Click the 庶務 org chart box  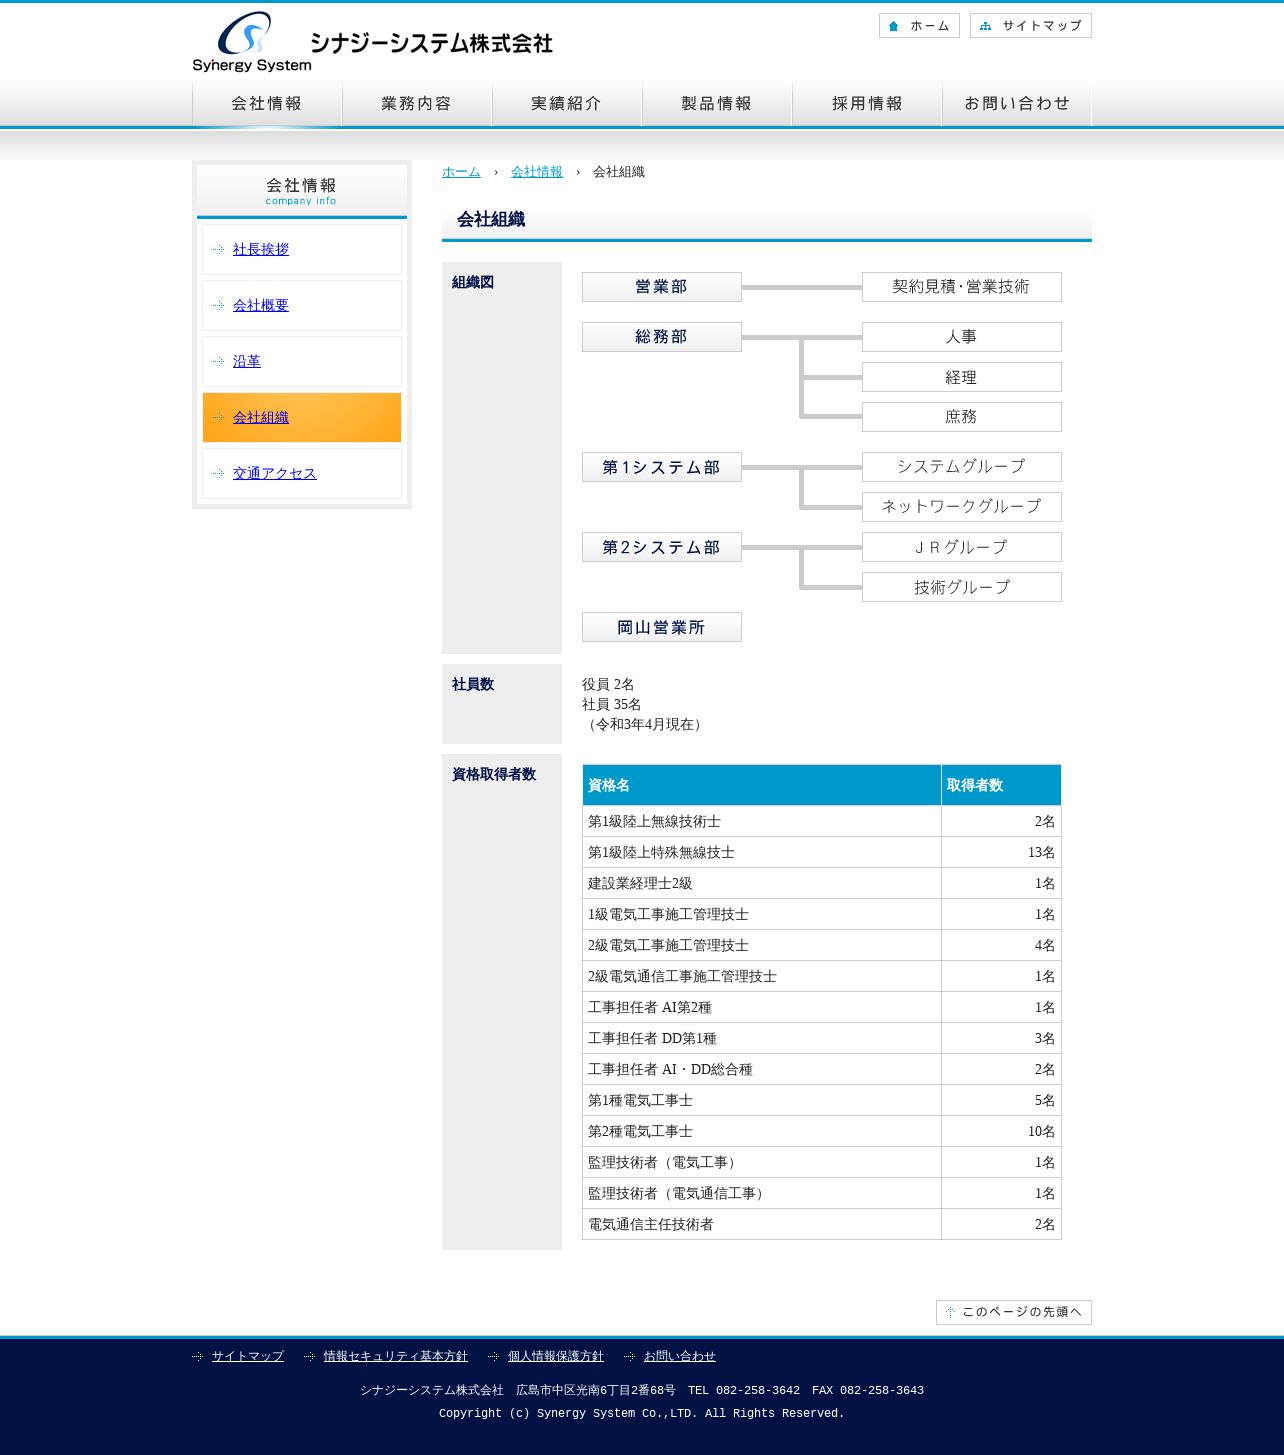coord(962,417)
